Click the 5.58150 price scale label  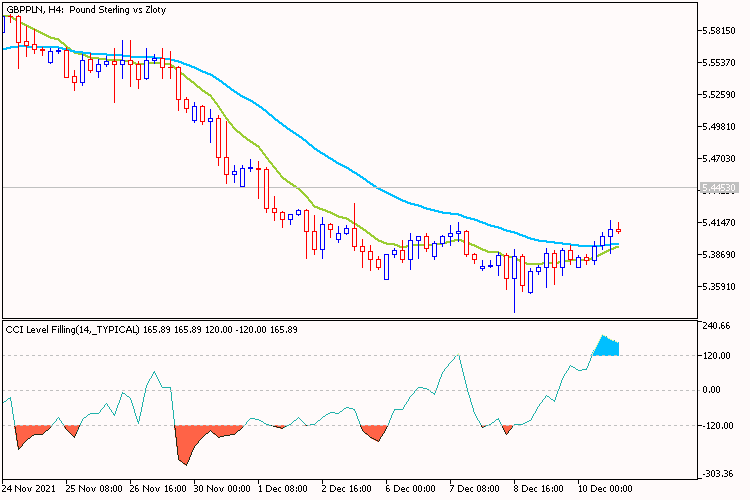click(x=718, y=31)
